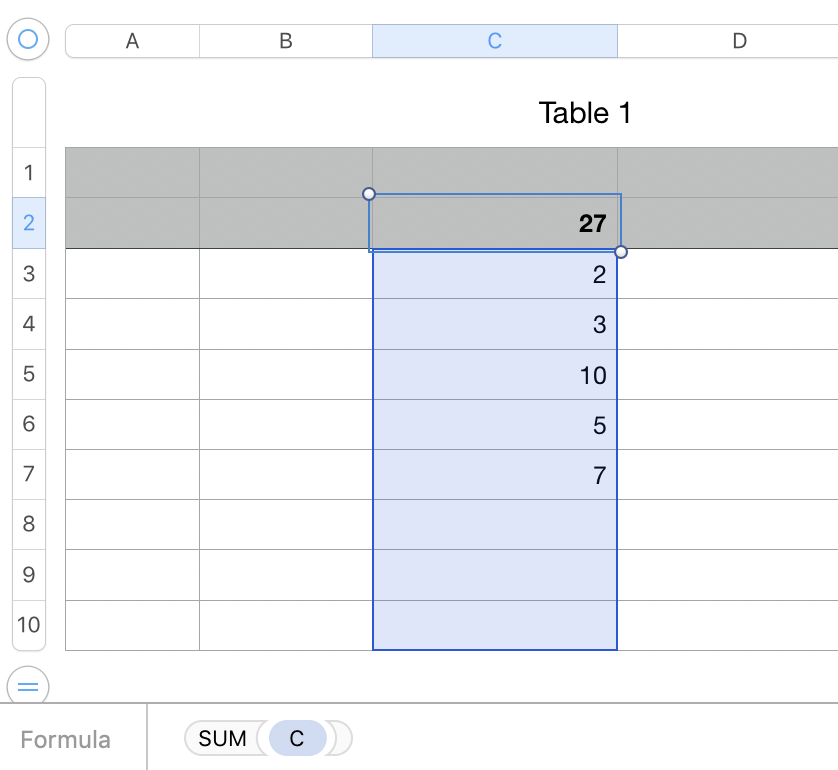Image resolution: width=838 pixels, height=770 pixels.
Task: Select row 8 header
Action: 29,524
